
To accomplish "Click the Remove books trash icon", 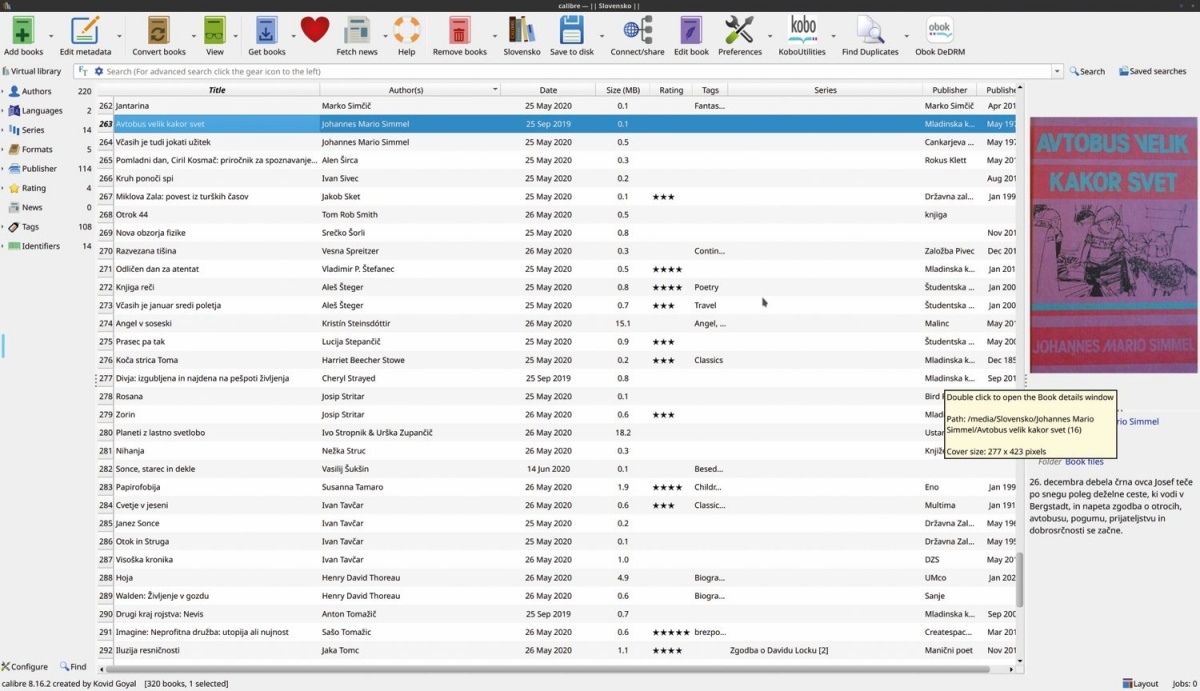I will click(459, 30).
